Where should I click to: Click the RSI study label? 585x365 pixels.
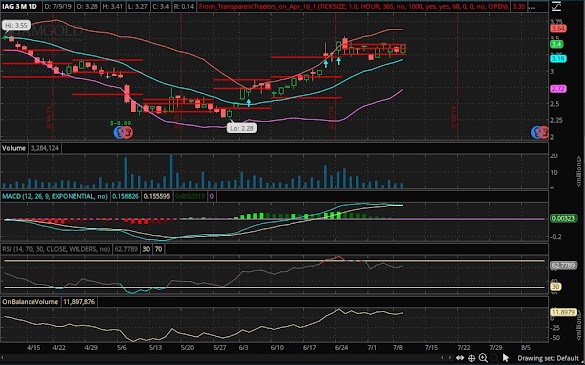click(x=56, y=249)
